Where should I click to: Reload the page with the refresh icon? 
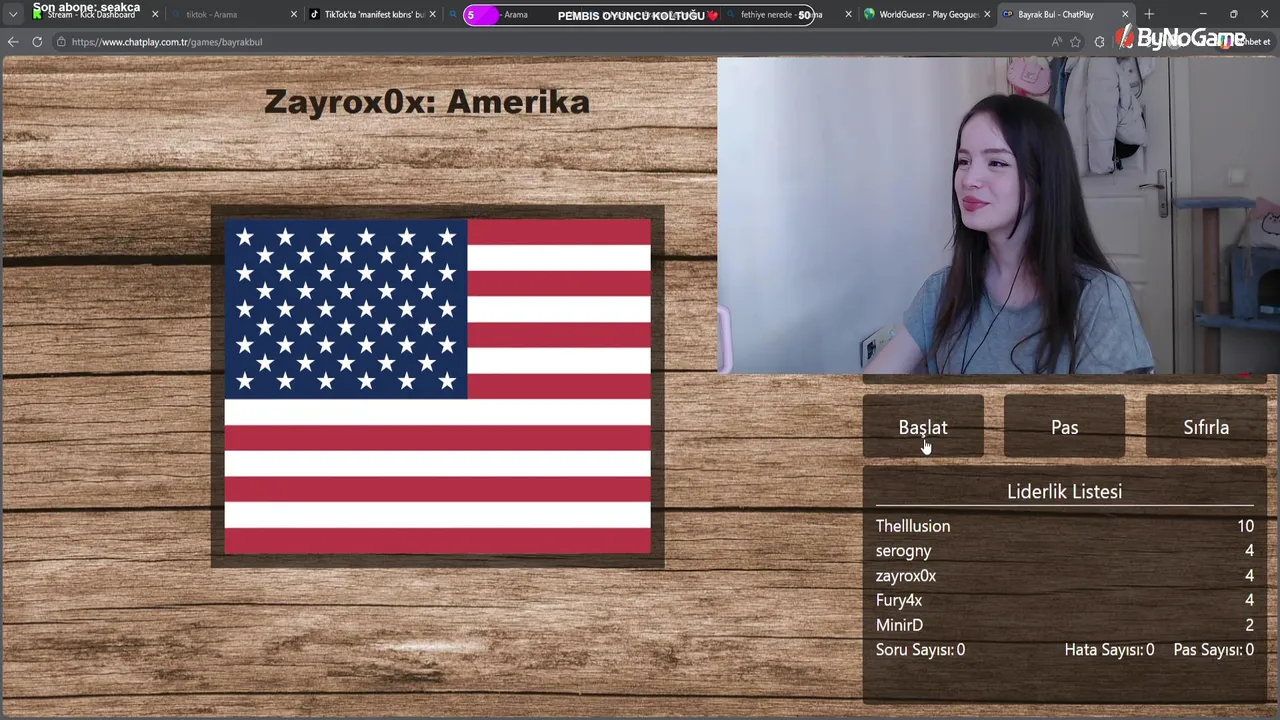click(x=37, y=42)
